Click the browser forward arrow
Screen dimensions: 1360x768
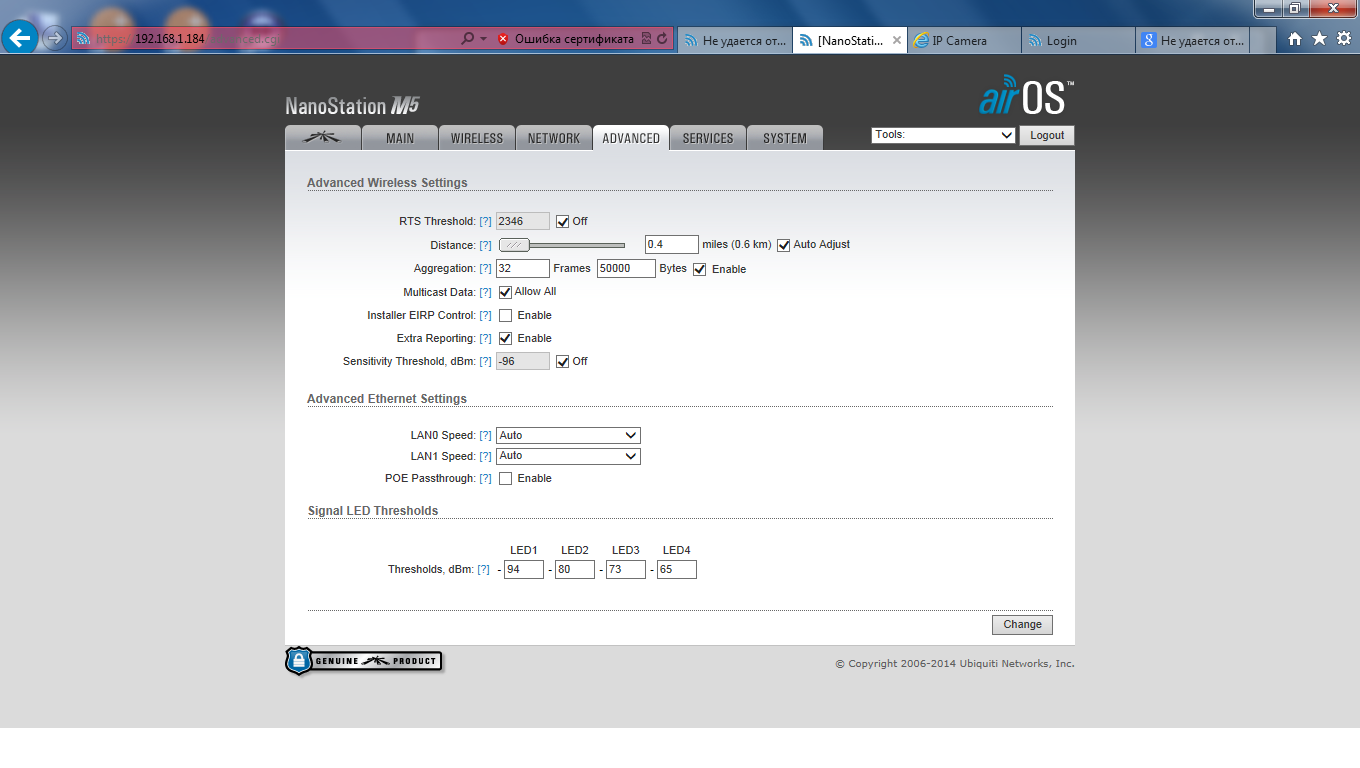coord(54,39)
